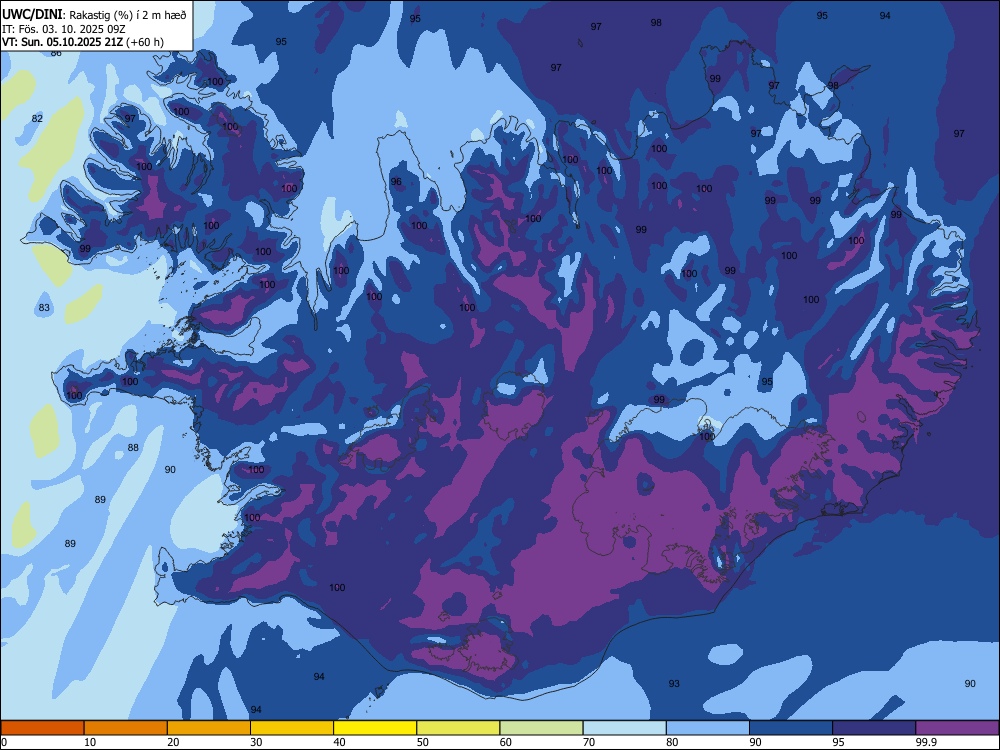Click the legend label '0'
Screen dimensions: 1000x750
coord(4,742)
